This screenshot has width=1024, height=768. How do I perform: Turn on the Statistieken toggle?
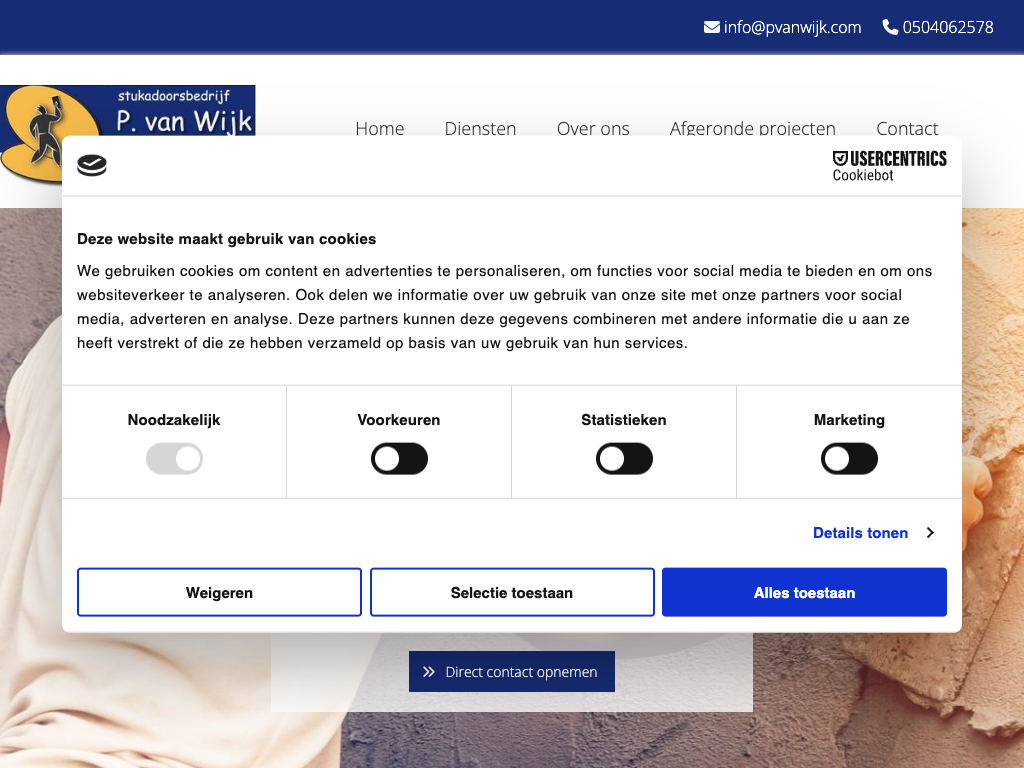coord(624,459)
